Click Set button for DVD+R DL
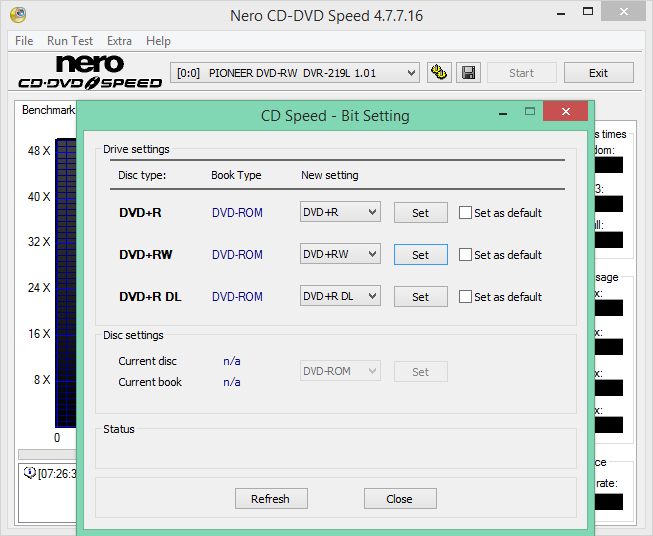Image resolution: width=653 pixels, height=536 pixels. [x=421, y=297]
